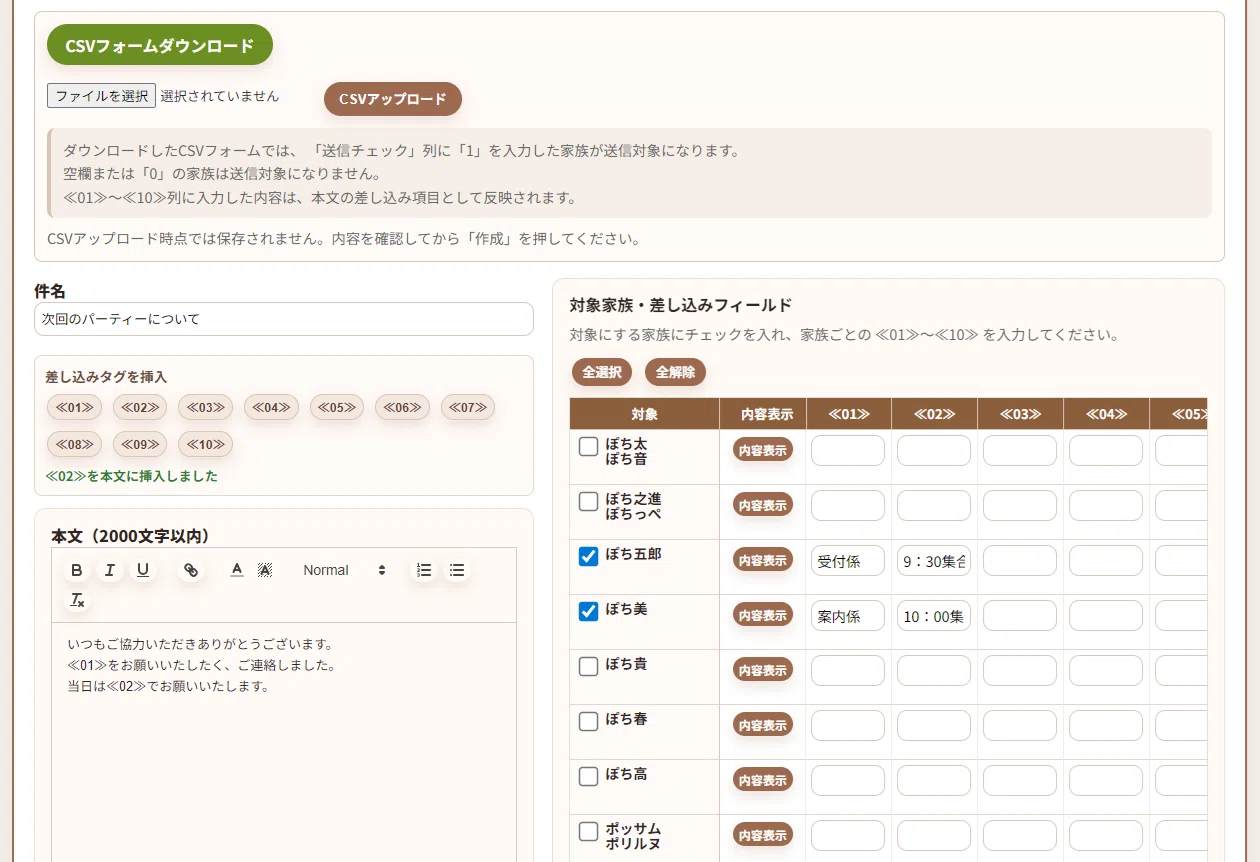The image size is (1260, 862).
Task: Click the ≪02≫ field with 10：00集
Action: pos(934,615)
